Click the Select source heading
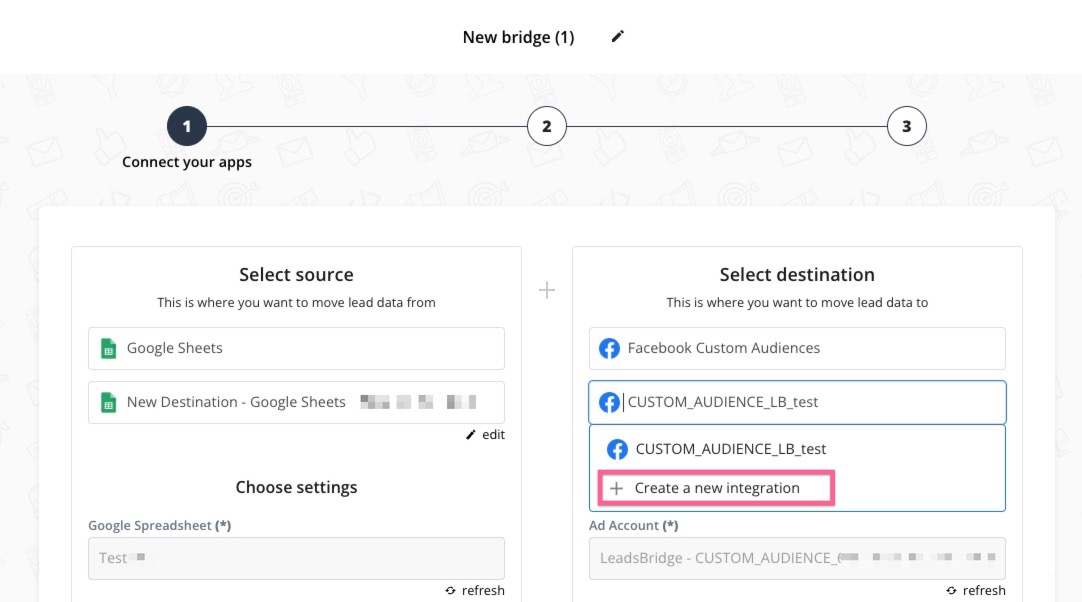 click(x=296, y=275)
